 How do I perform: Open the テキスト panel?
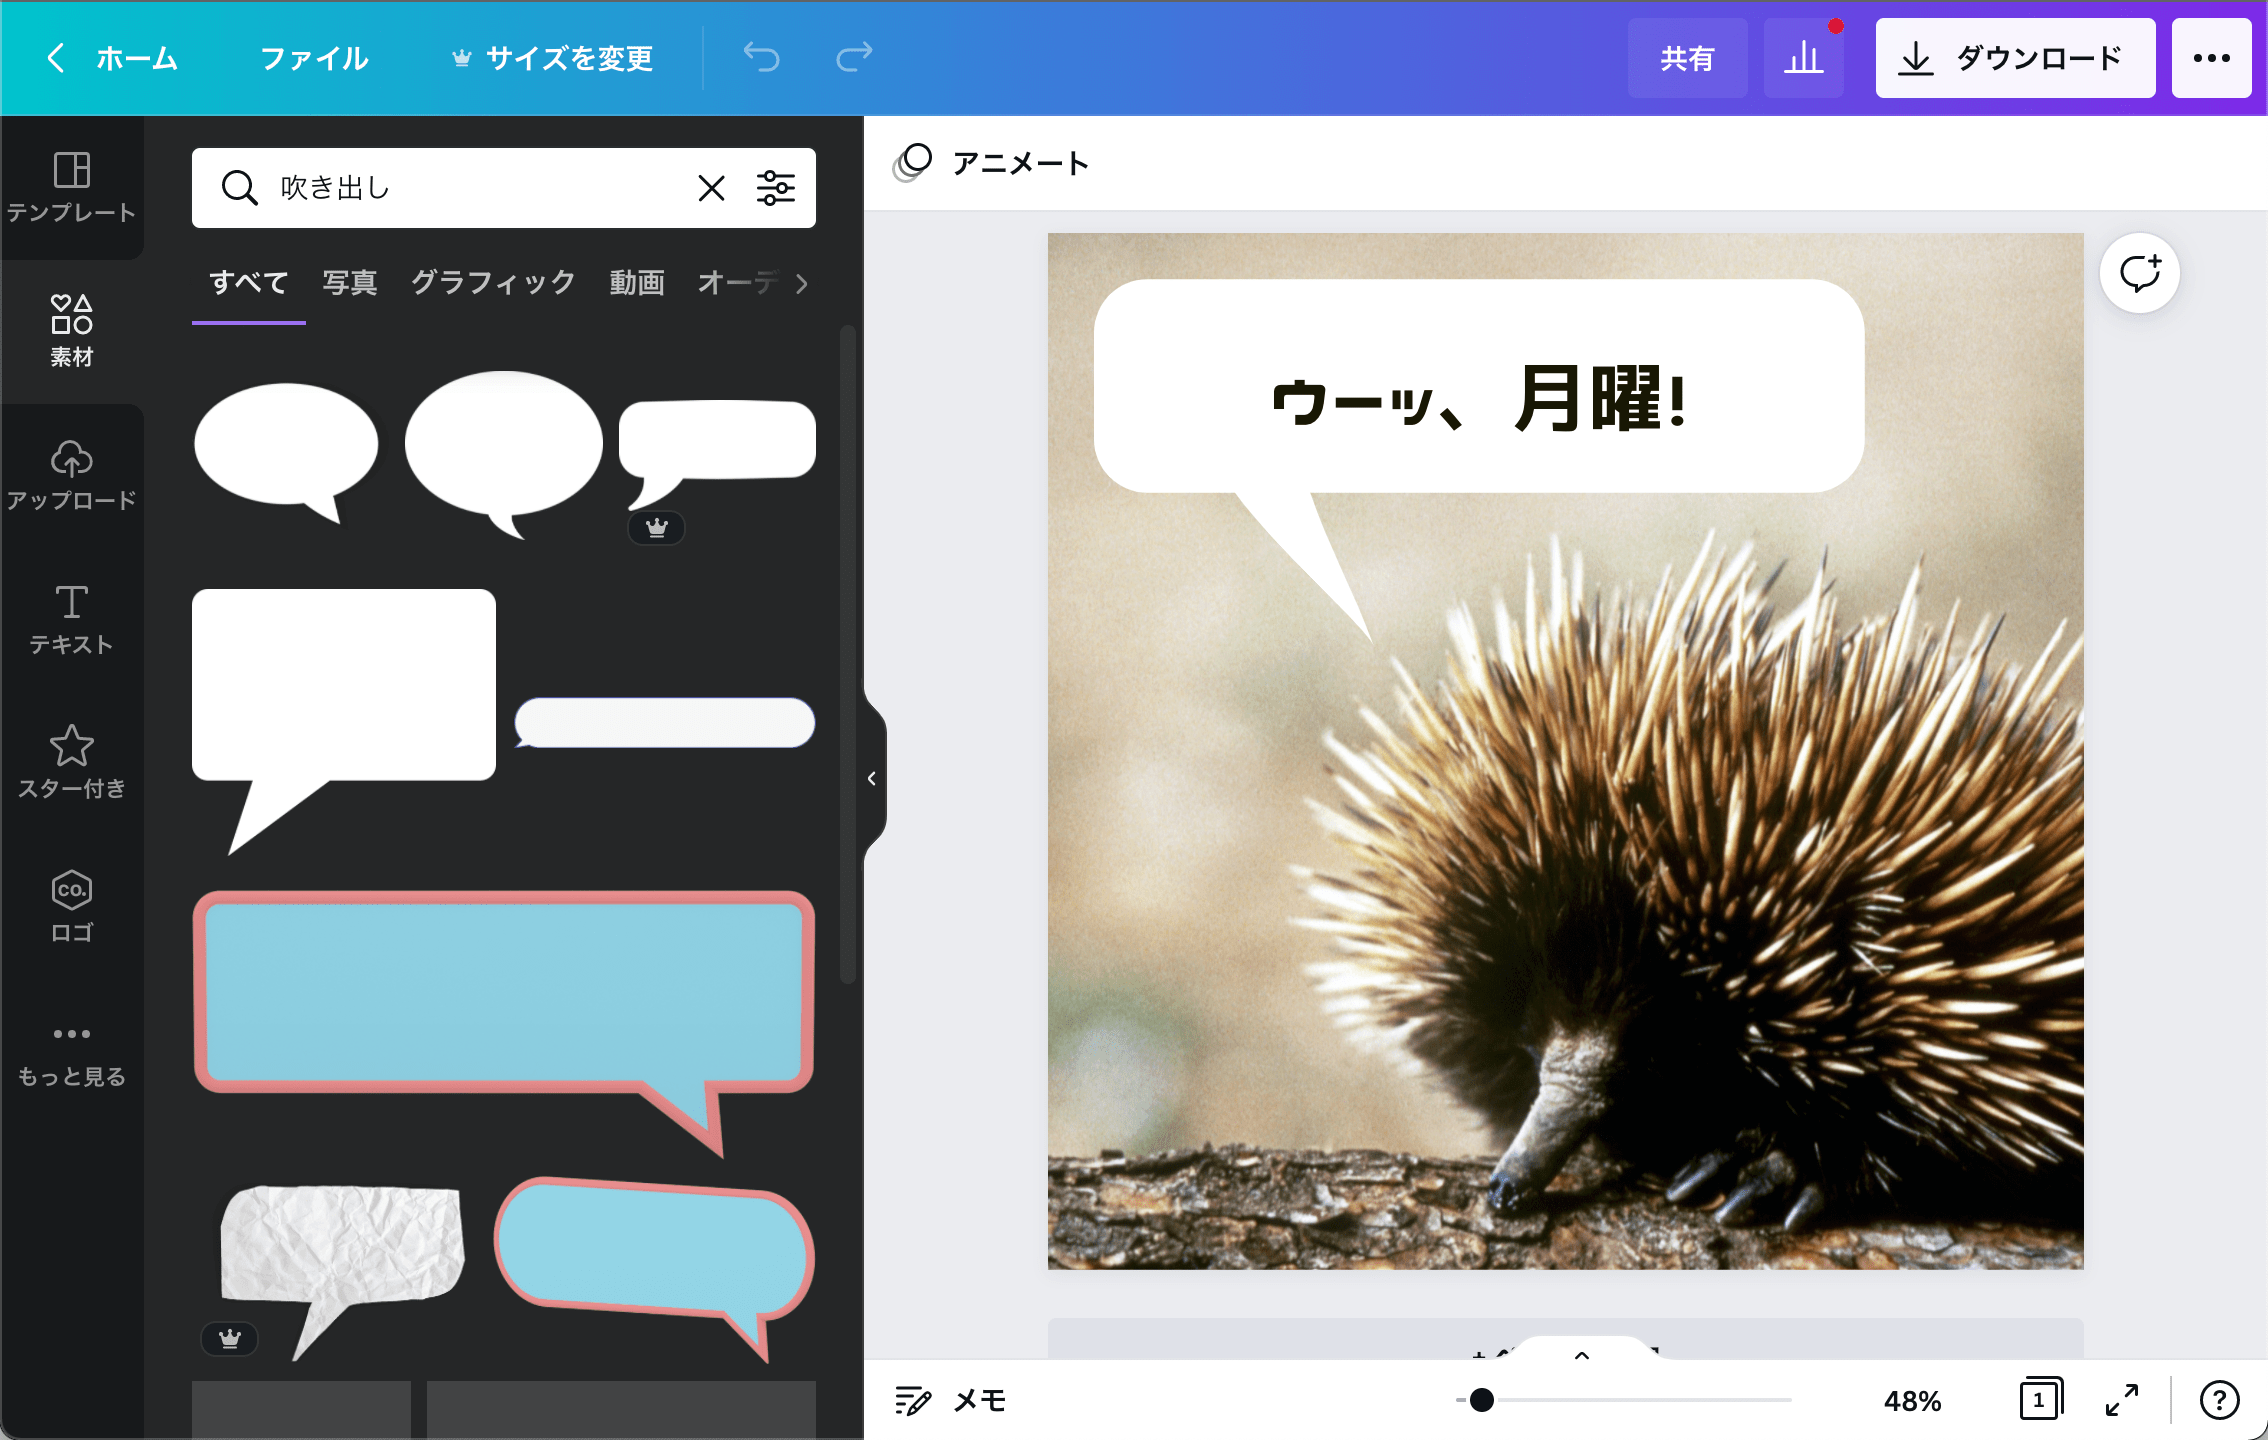point(71,620)
